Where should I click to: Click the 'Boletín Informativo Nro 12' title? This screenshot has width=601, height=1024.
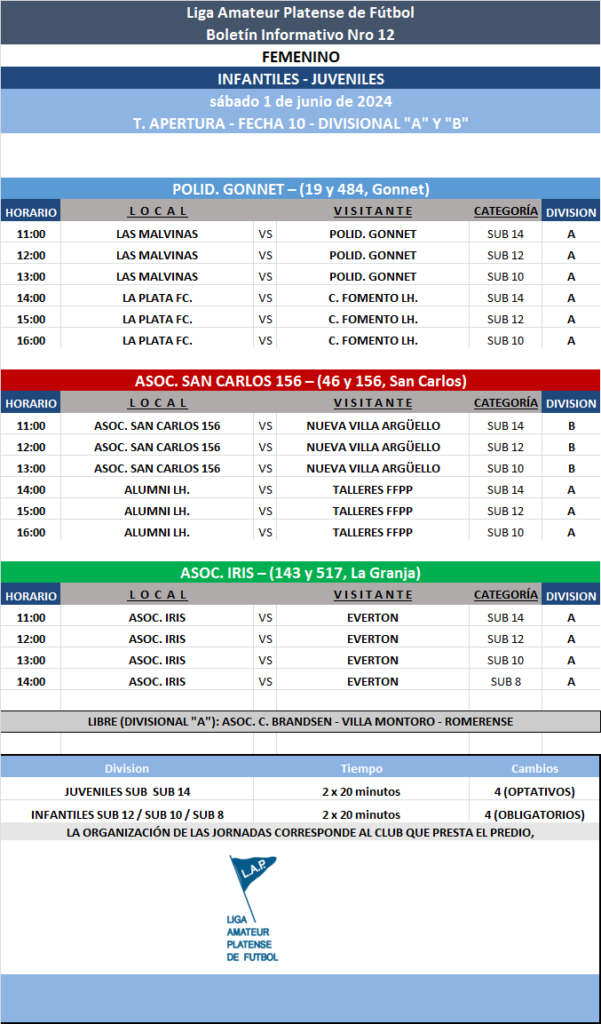click(300, 33)
